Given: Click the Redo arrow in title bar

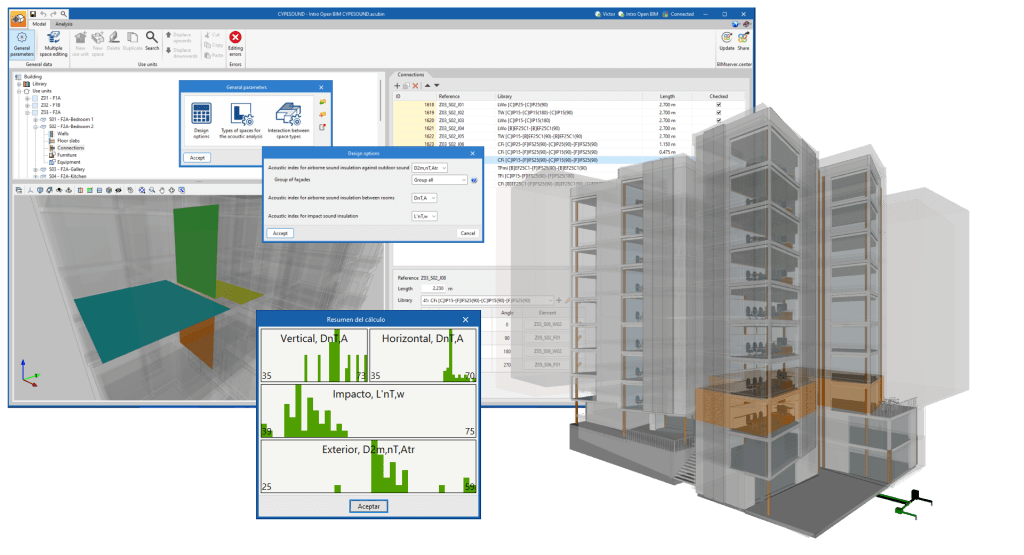Looking at the screenshot, I should click(x=54, y=14).
